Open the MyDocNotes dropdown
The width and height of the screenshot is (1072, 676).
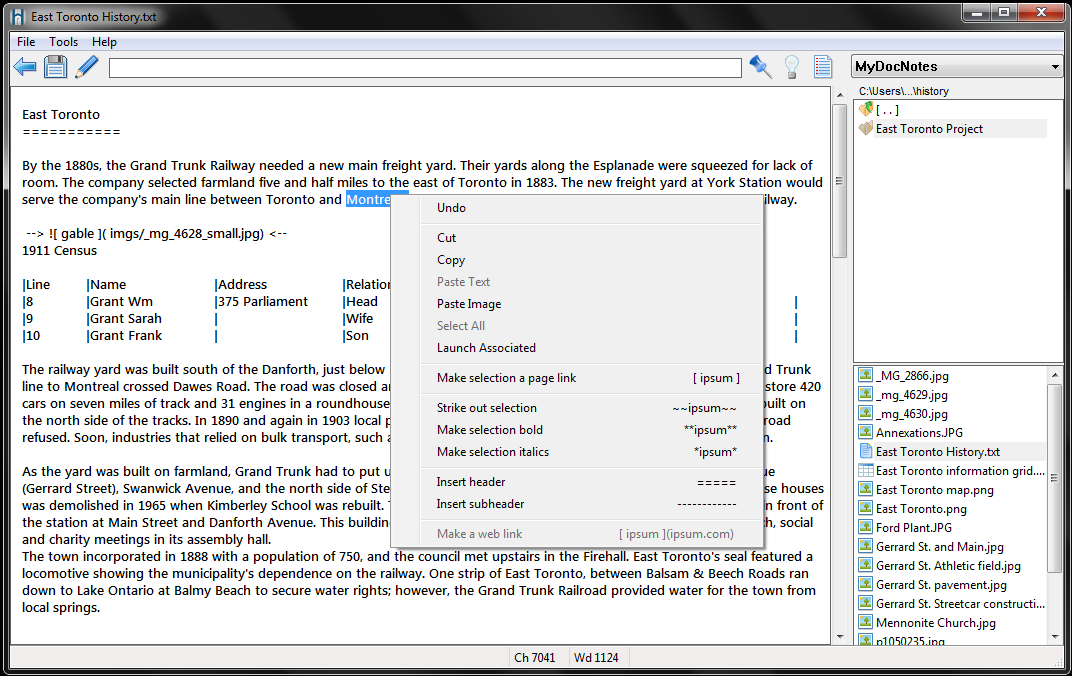coord(957,66)
